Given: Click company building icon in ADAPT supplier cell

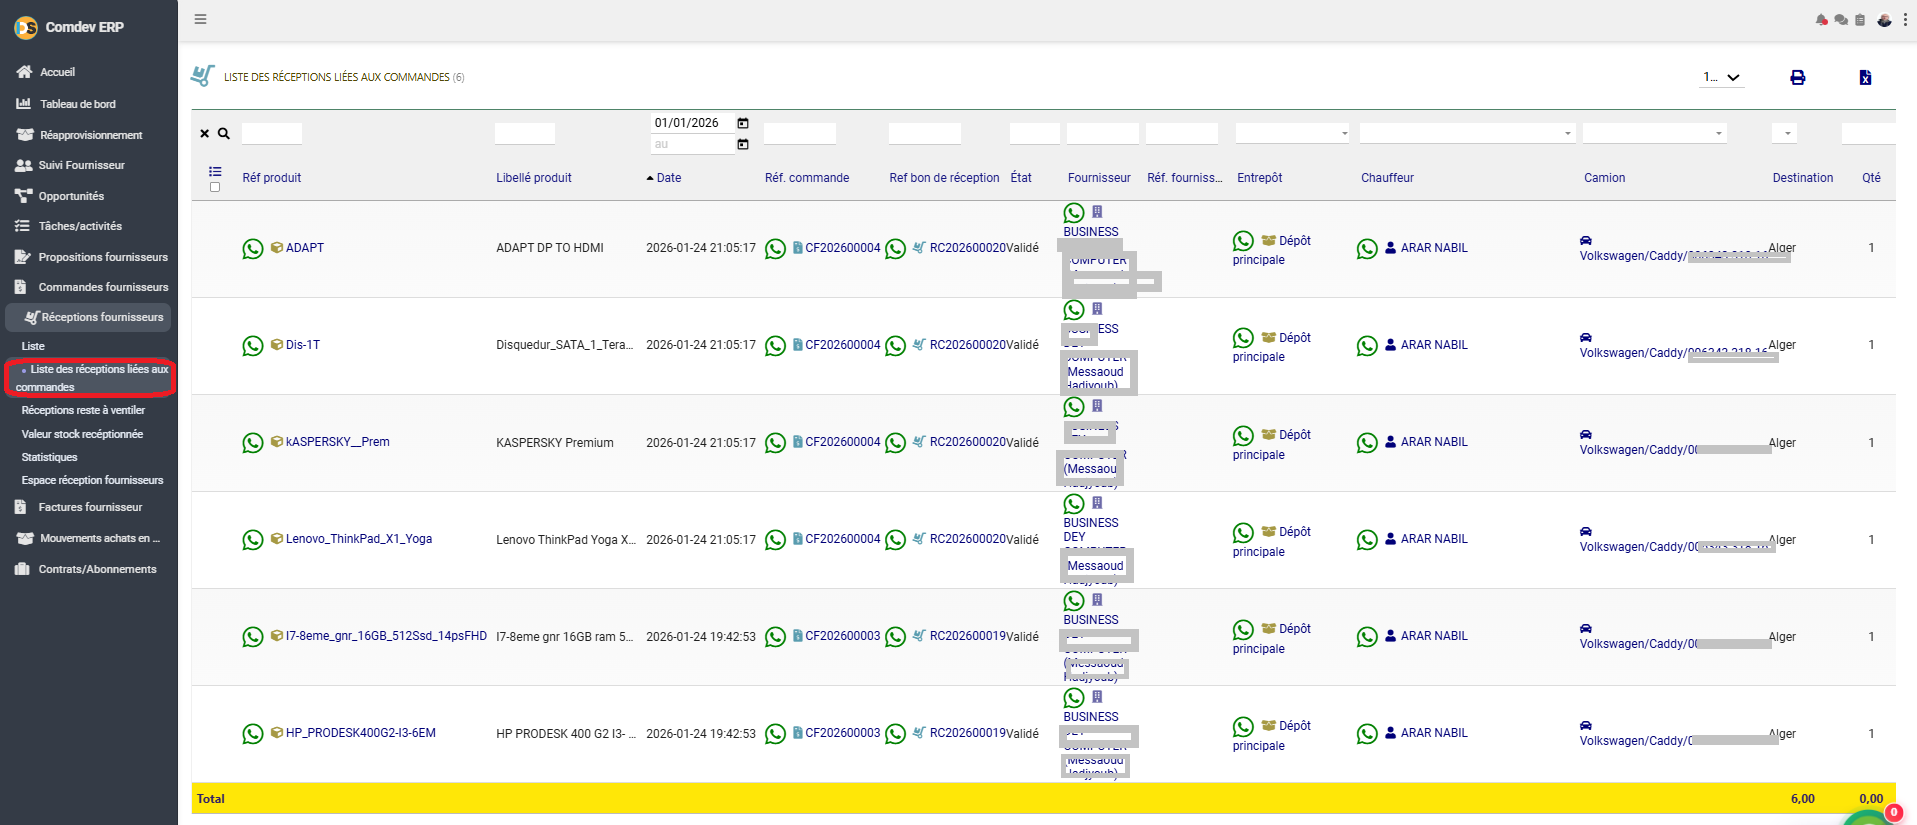Looking at the screenshot, I should [1097, 212].
